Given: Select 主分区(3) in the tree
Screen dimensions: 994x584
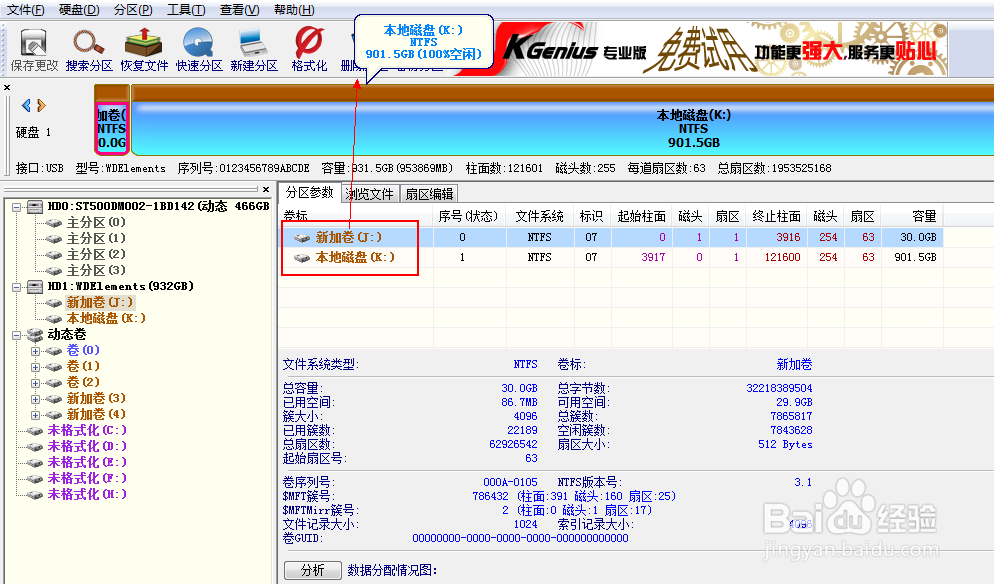Looking at the screenshot, I should pos(96,270).
